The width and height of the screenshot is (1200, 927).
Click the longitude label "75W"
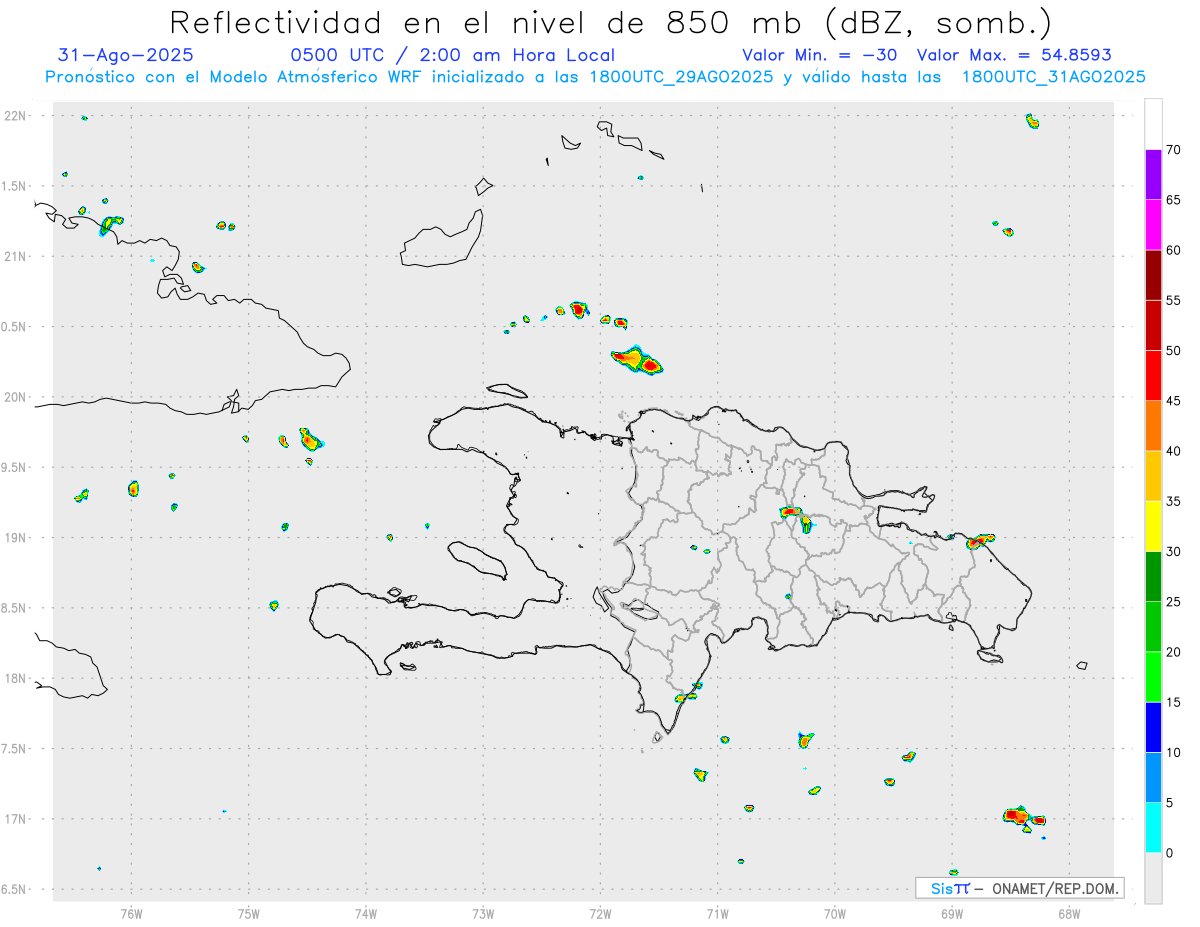click(x=249, y=913)
